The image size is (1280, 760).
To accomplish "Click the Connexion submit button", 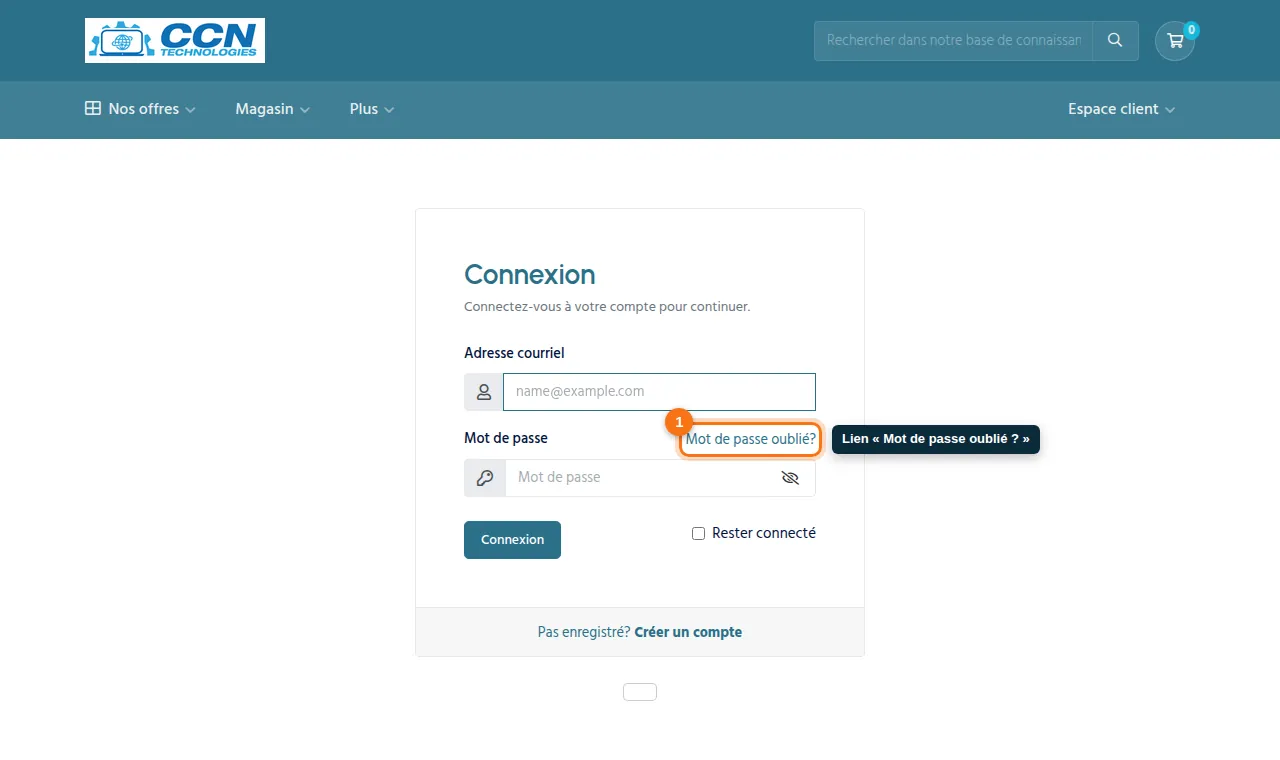I will pyautogui.click(x=512, y=540).
